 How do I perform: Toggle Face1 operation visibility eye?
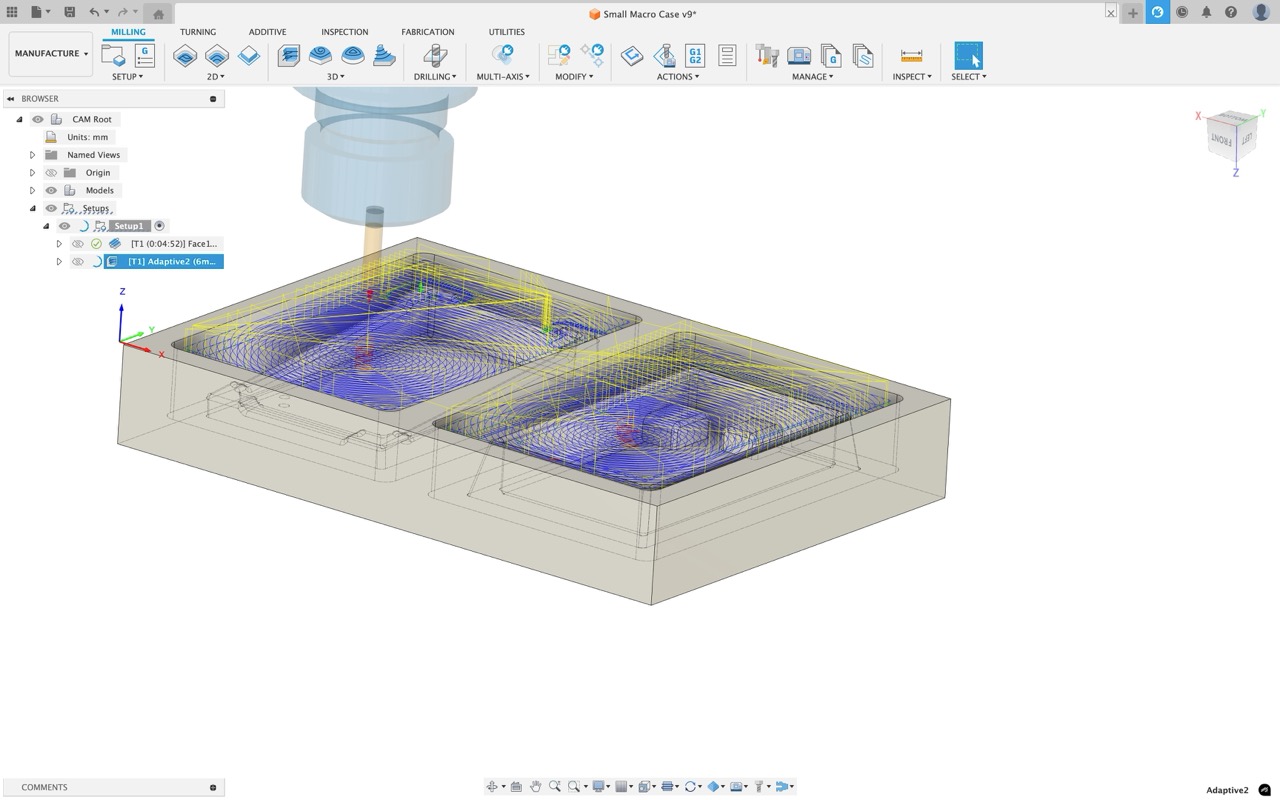point(78,244)
